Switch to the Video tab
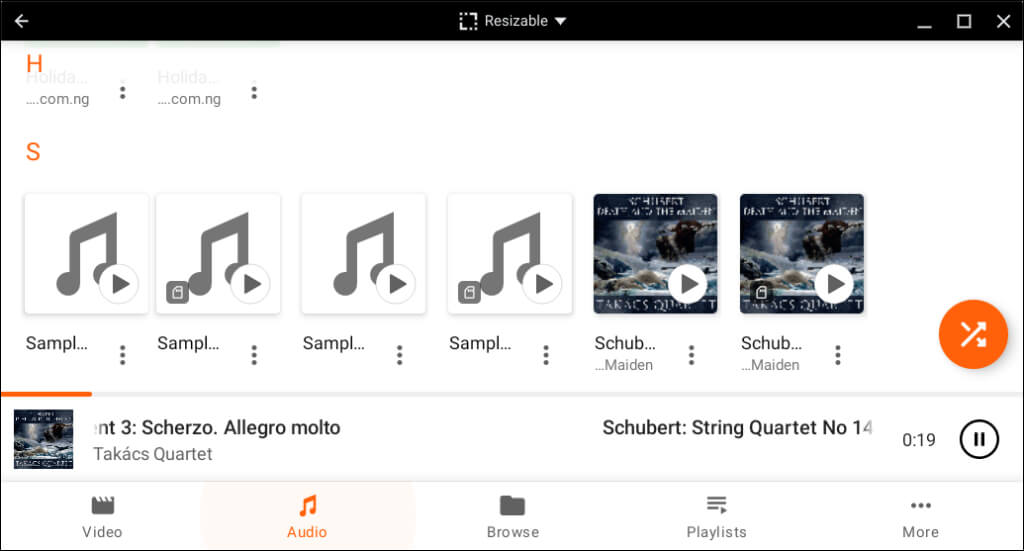The height and width of the screenshot is (551, 1024). pos(103,516)
